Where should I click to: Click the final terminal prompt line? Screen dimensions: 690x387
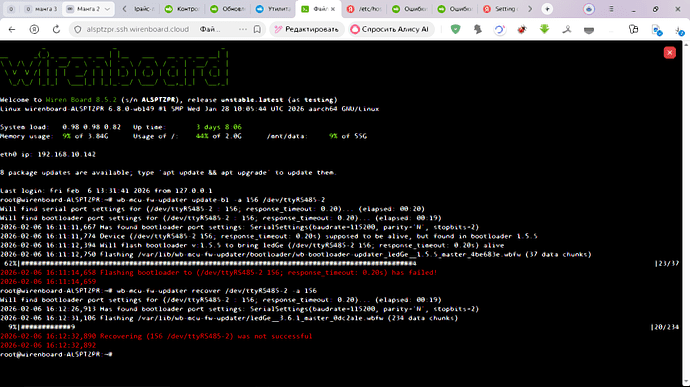pos(56,354)
